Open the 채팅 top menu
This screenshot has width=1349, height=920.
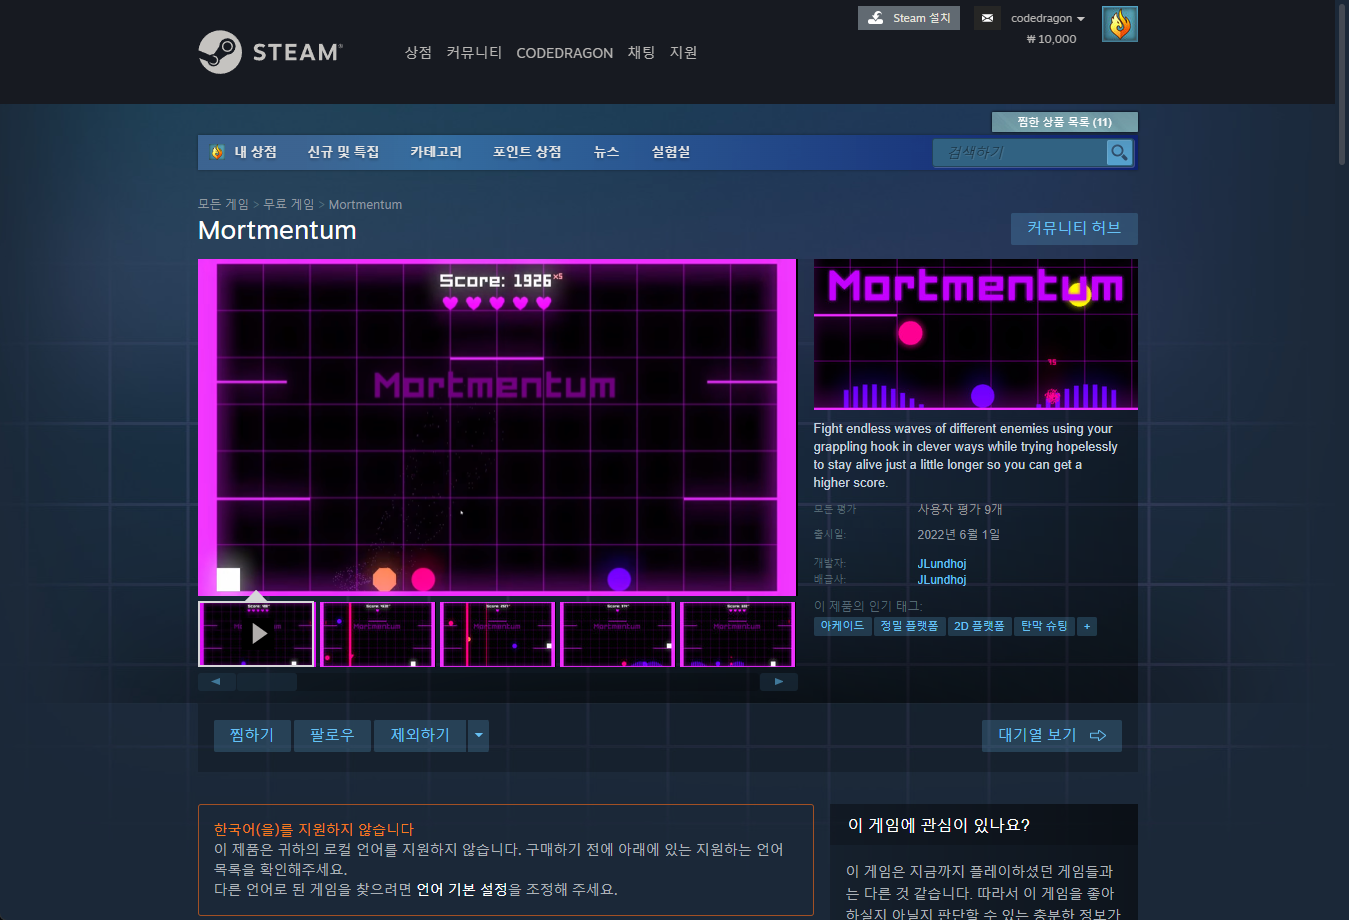click(641, 52)
